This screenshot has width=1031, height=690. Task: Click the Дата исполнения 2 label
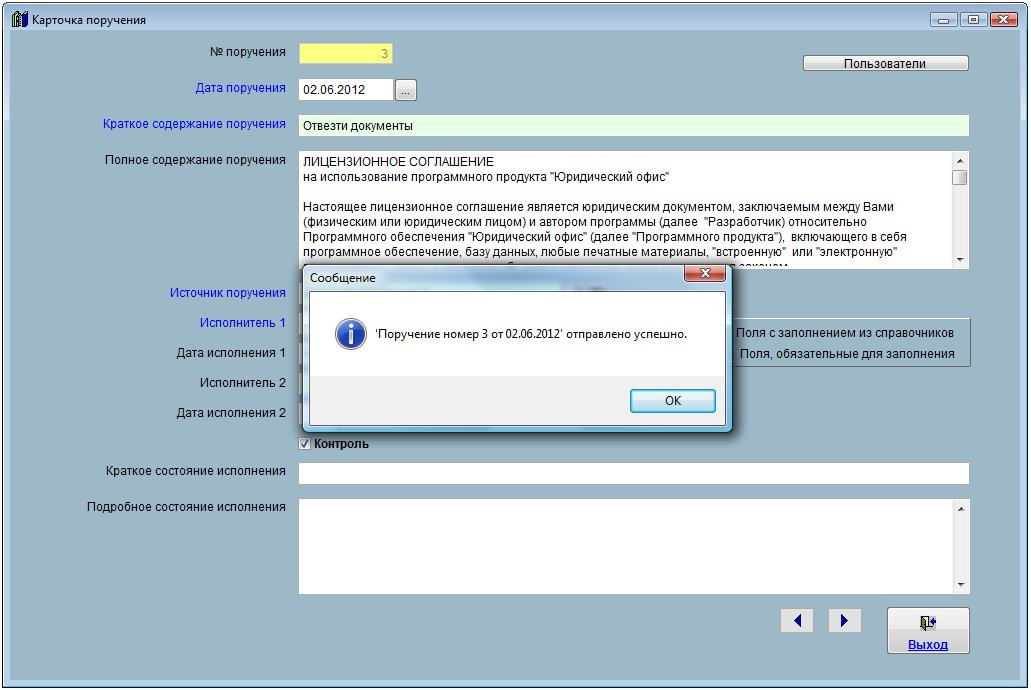[x=231, y=412]
